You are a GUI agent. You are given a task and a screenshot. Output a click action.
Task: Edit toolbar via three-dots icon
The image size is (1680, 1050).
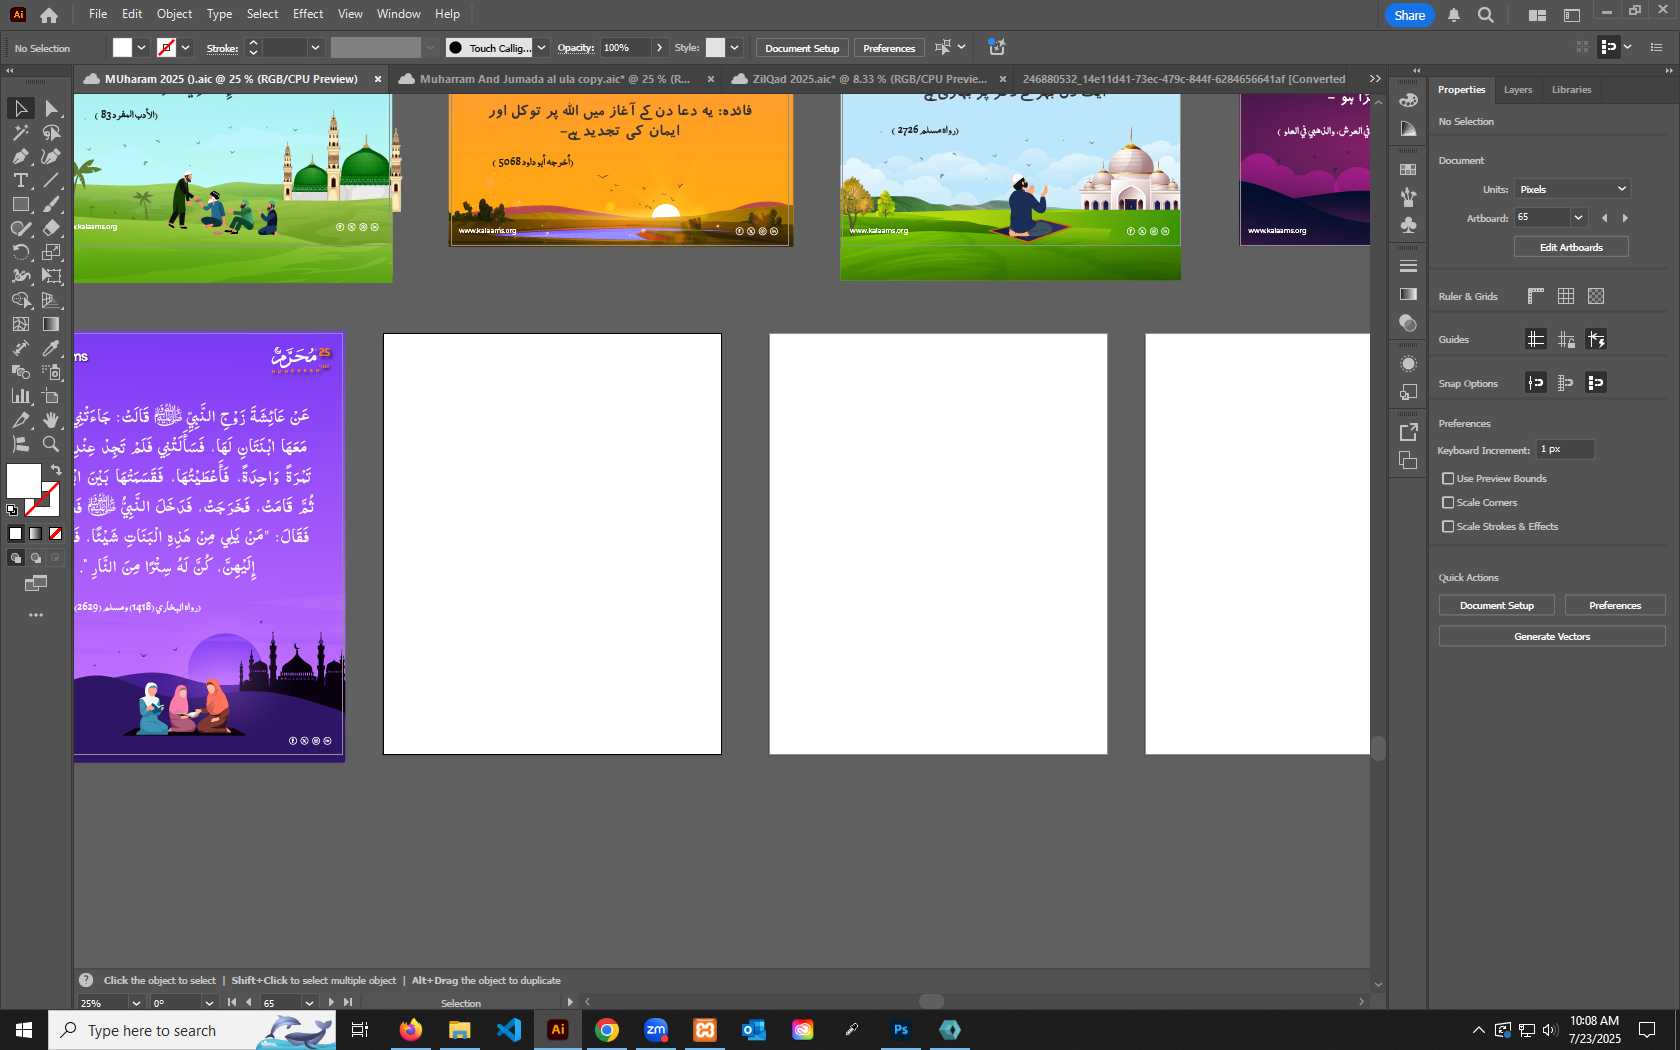36,615
